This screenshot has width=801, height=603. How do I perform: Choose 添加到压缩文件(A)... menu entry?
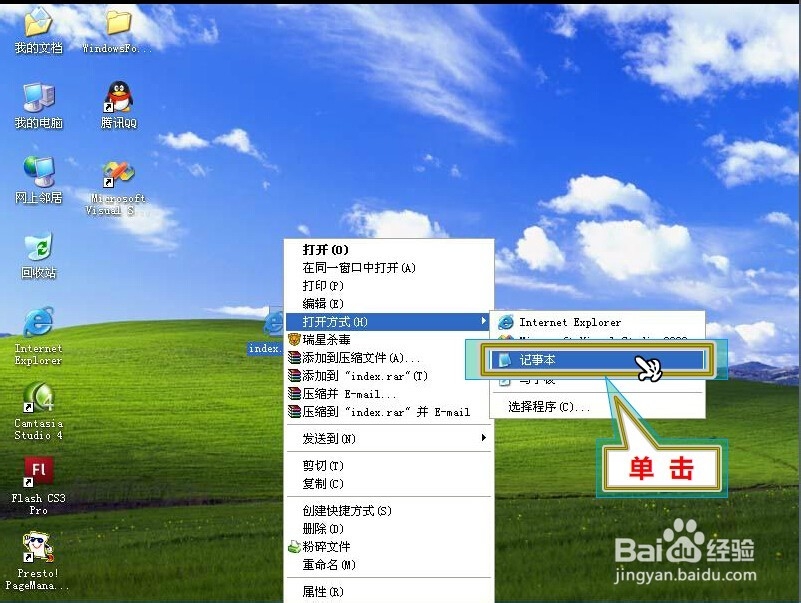click(389, 358)
